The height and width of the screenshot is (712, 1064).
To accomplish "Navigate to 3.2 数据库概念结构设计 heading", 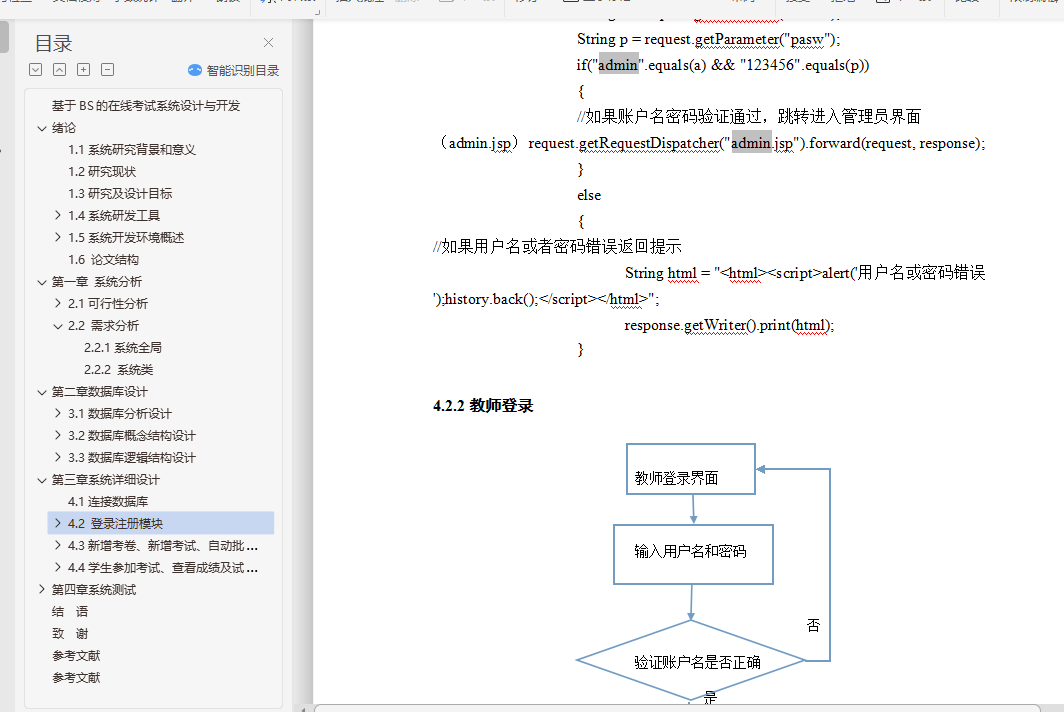I will [x=132, y=435].
